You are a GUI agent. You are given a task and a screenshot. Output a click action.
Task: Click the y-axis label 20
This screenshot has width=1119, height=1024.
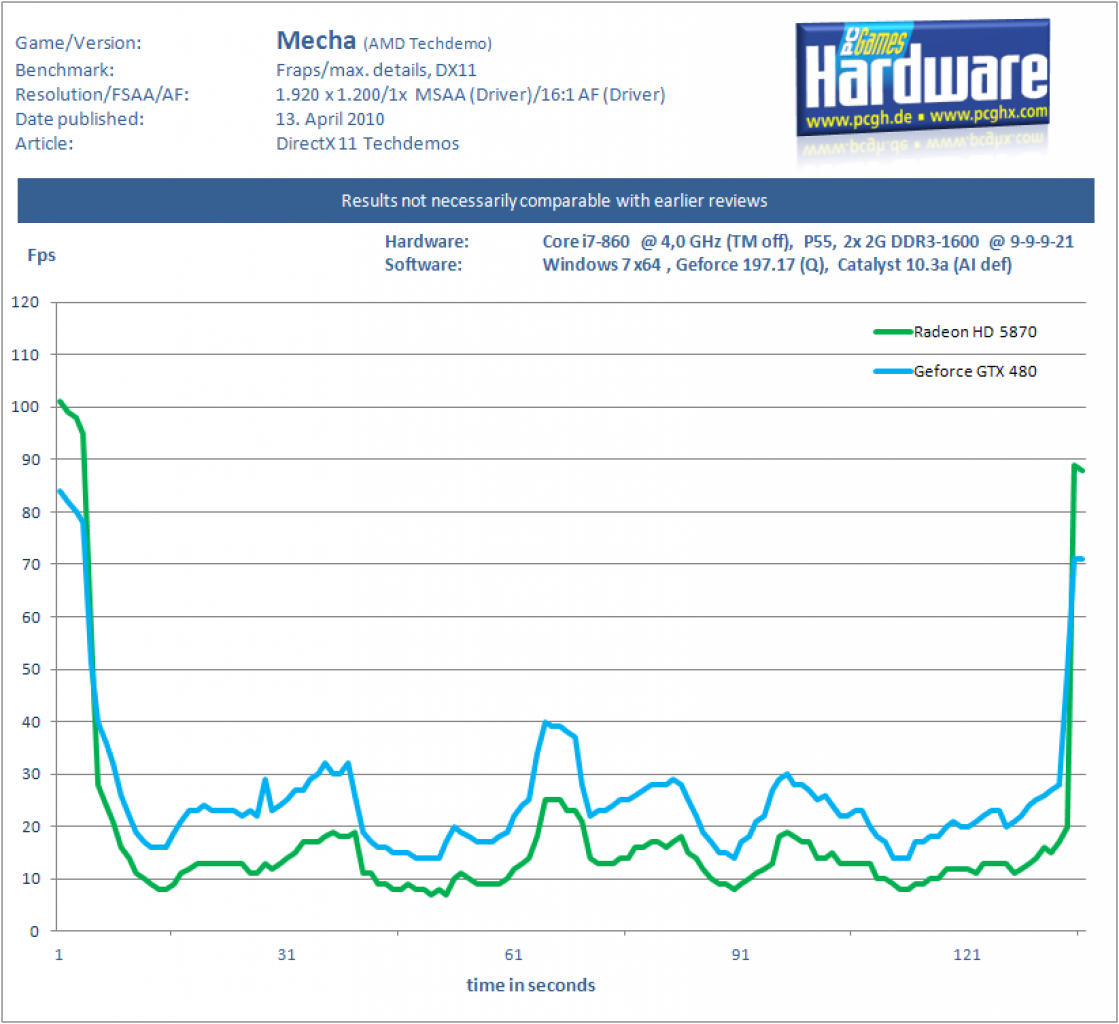(31, 827)
